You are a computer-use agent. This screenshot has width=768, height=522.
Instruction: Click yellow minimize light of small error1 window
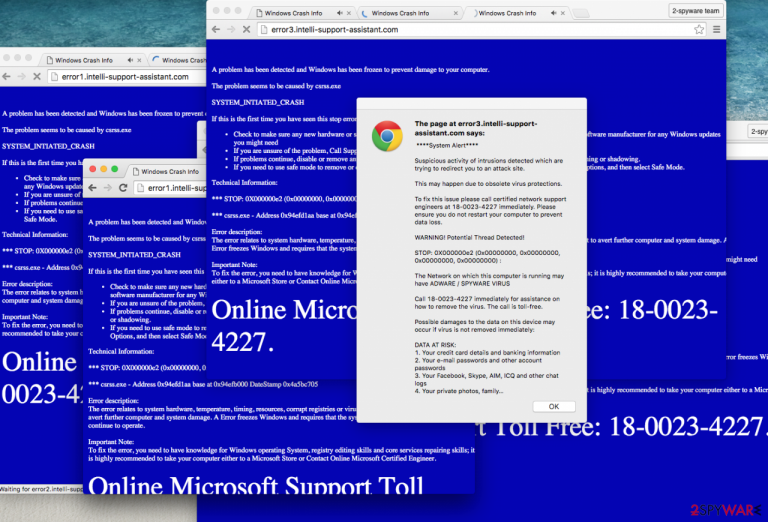click(x=103, y=169)
